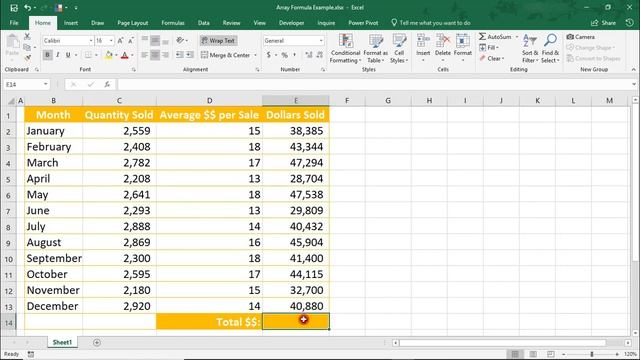Open the font size dropdown
The height and width of the screenshot is (360, 640).
point(111,40)
